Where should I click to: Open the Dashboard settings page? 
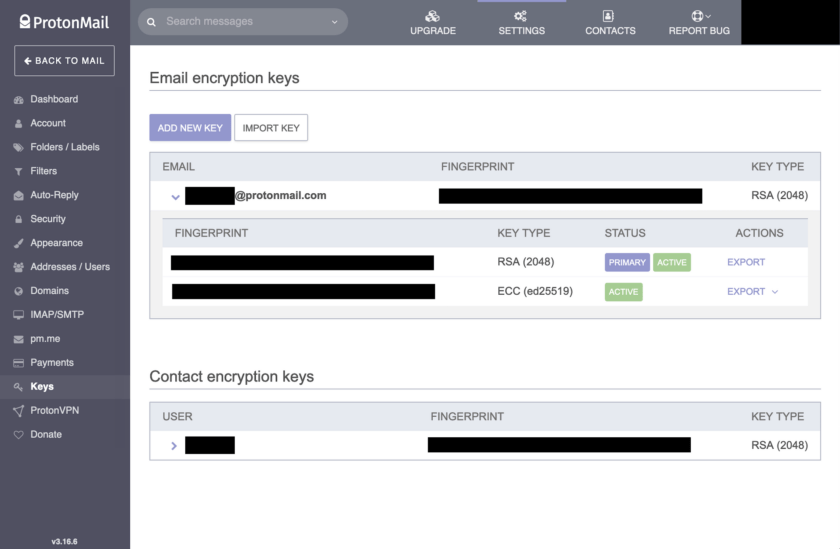click(54, 99)
